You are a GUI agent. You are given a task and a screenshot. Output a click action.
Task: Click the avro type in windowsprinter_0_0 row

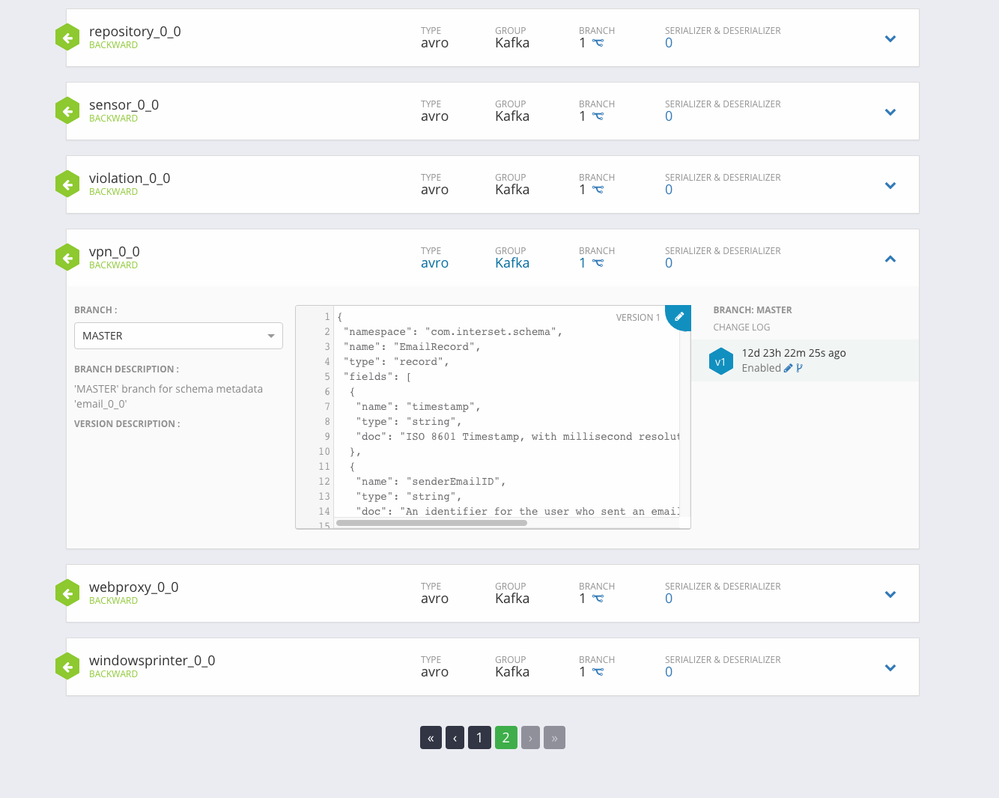point(435,672)
